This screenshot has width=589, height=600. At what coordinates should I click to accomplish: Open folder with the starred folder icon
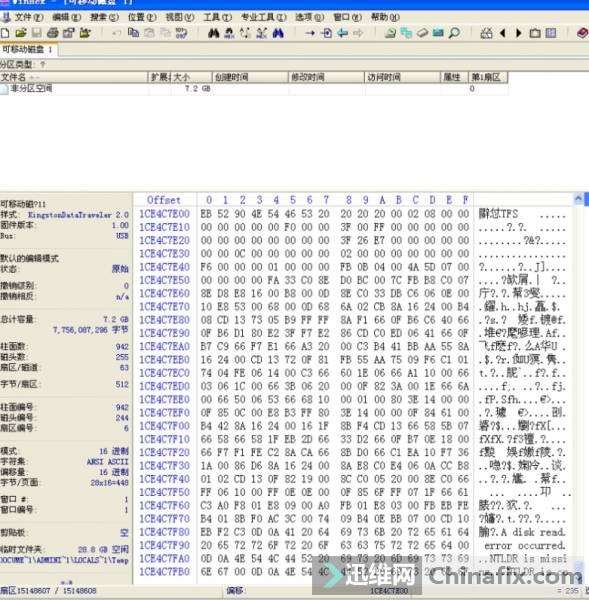point(85,33)
